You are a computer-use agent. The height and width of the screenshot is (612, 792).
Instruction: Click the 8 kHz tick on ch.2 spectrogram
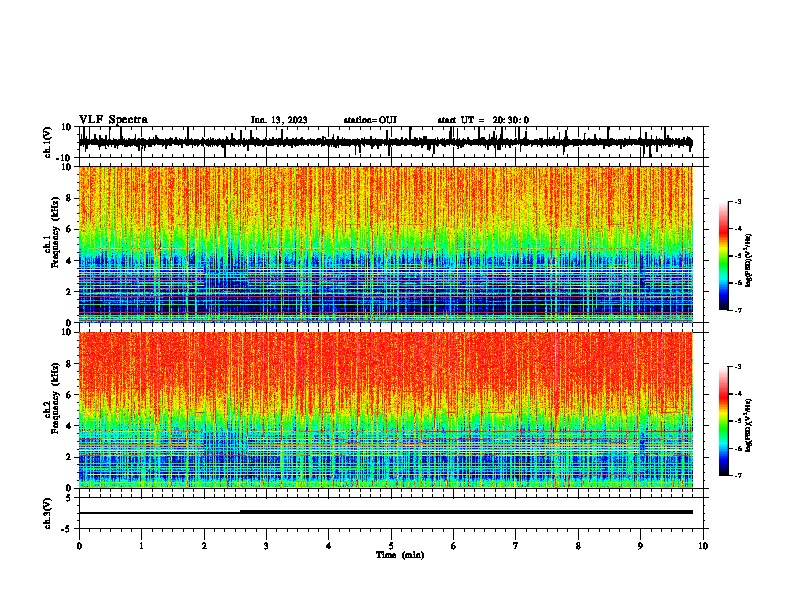(69, 364)
